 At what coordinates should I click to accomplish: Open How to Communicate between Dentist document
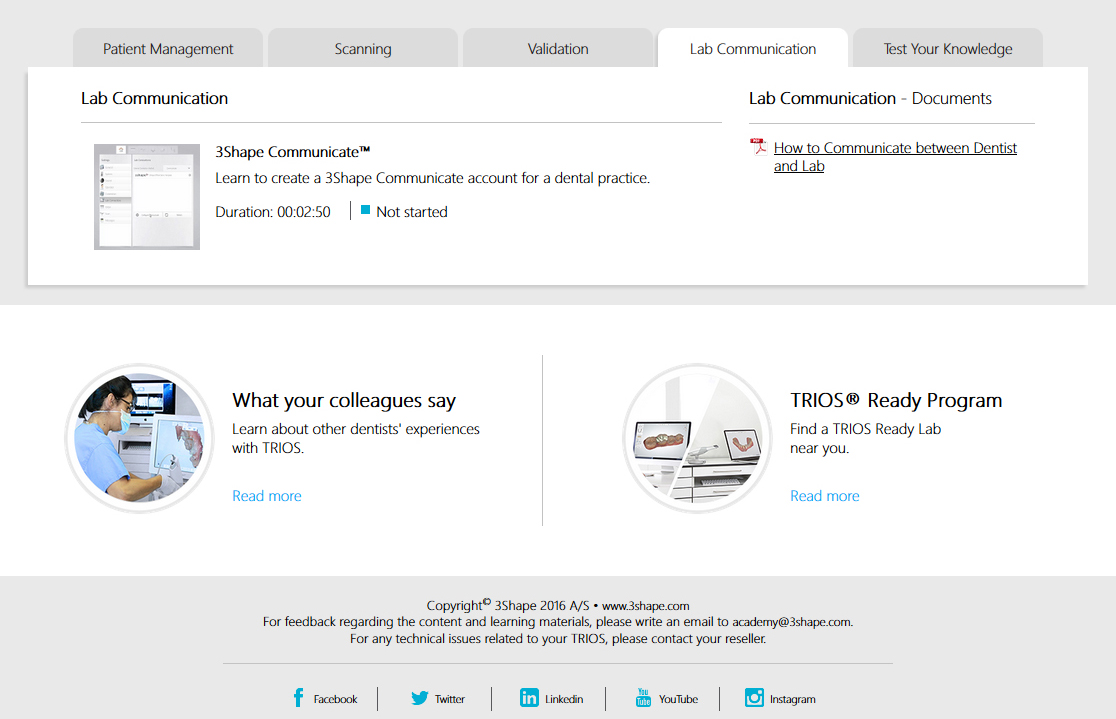coord(895,148)
